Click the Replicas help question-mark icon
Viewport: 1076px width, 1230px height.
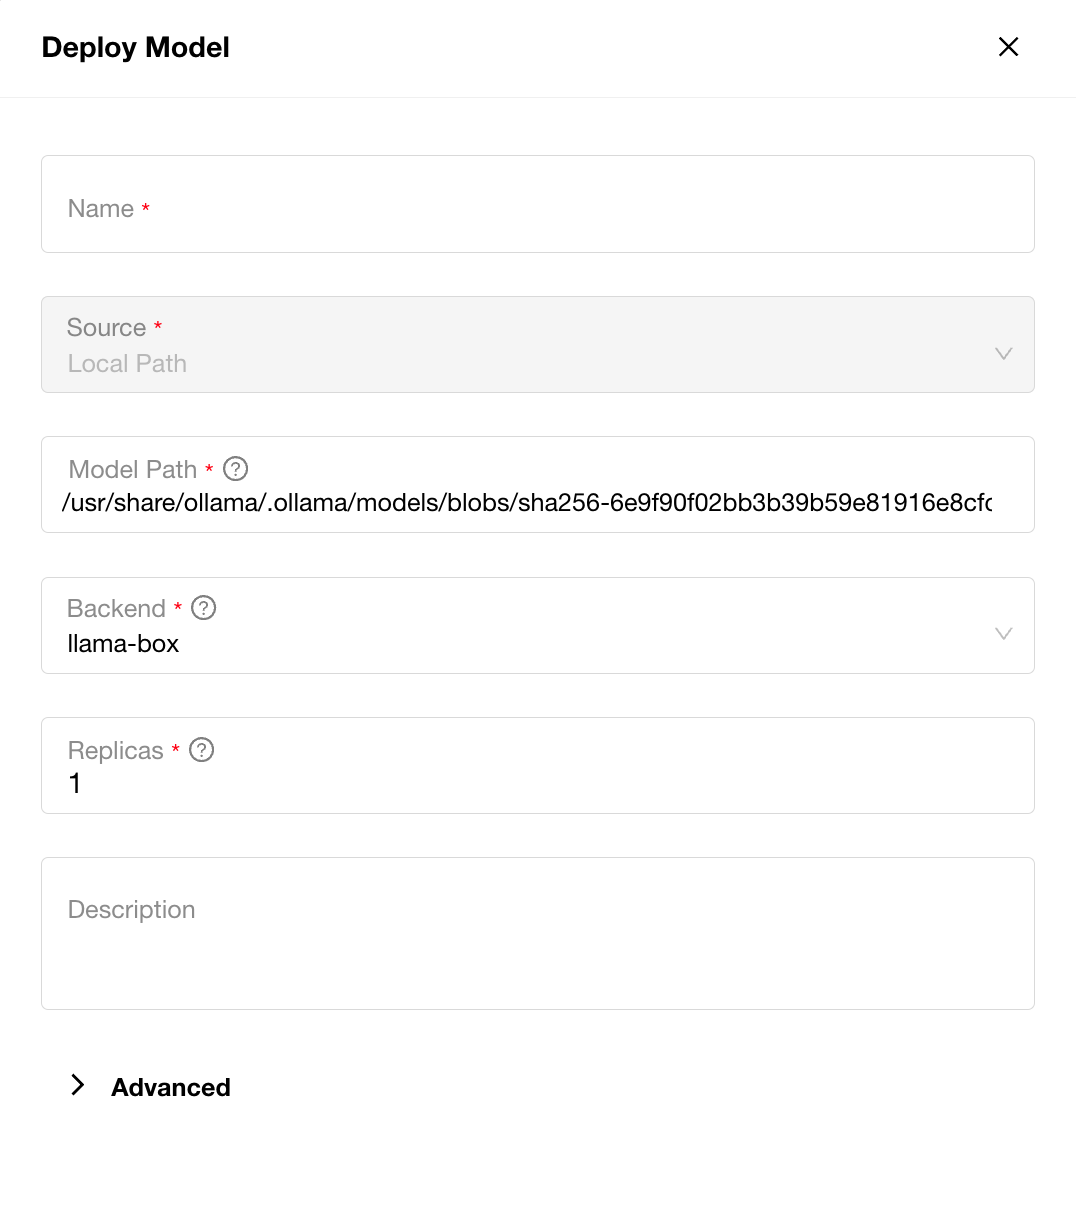[202, 750]
